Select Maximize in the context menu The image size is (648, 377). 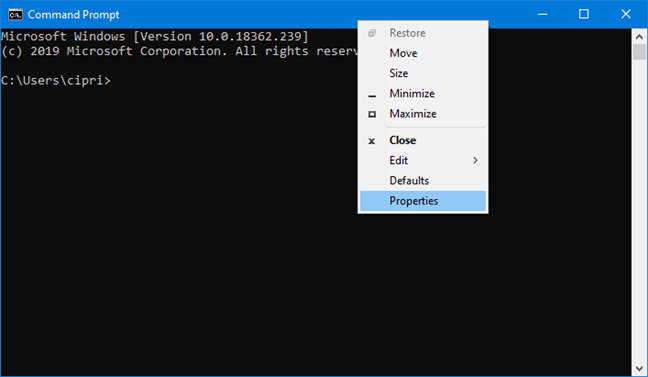point(423,114)
